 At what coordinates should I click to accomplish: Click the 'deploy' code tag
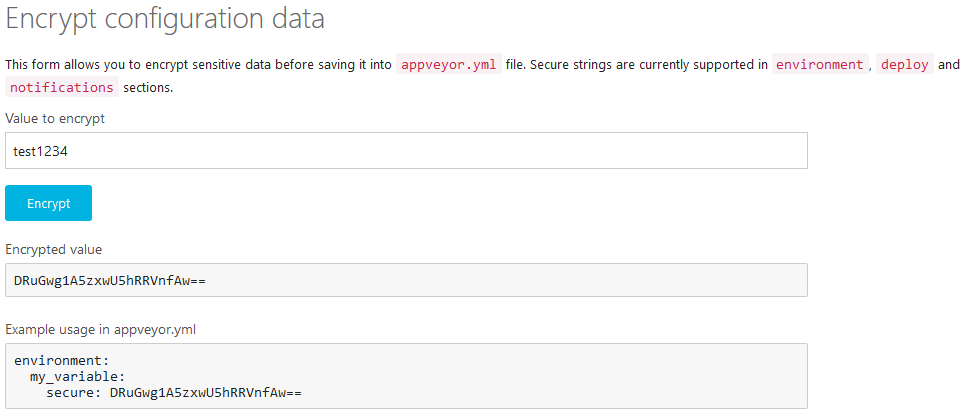click(x=904, y=64)
